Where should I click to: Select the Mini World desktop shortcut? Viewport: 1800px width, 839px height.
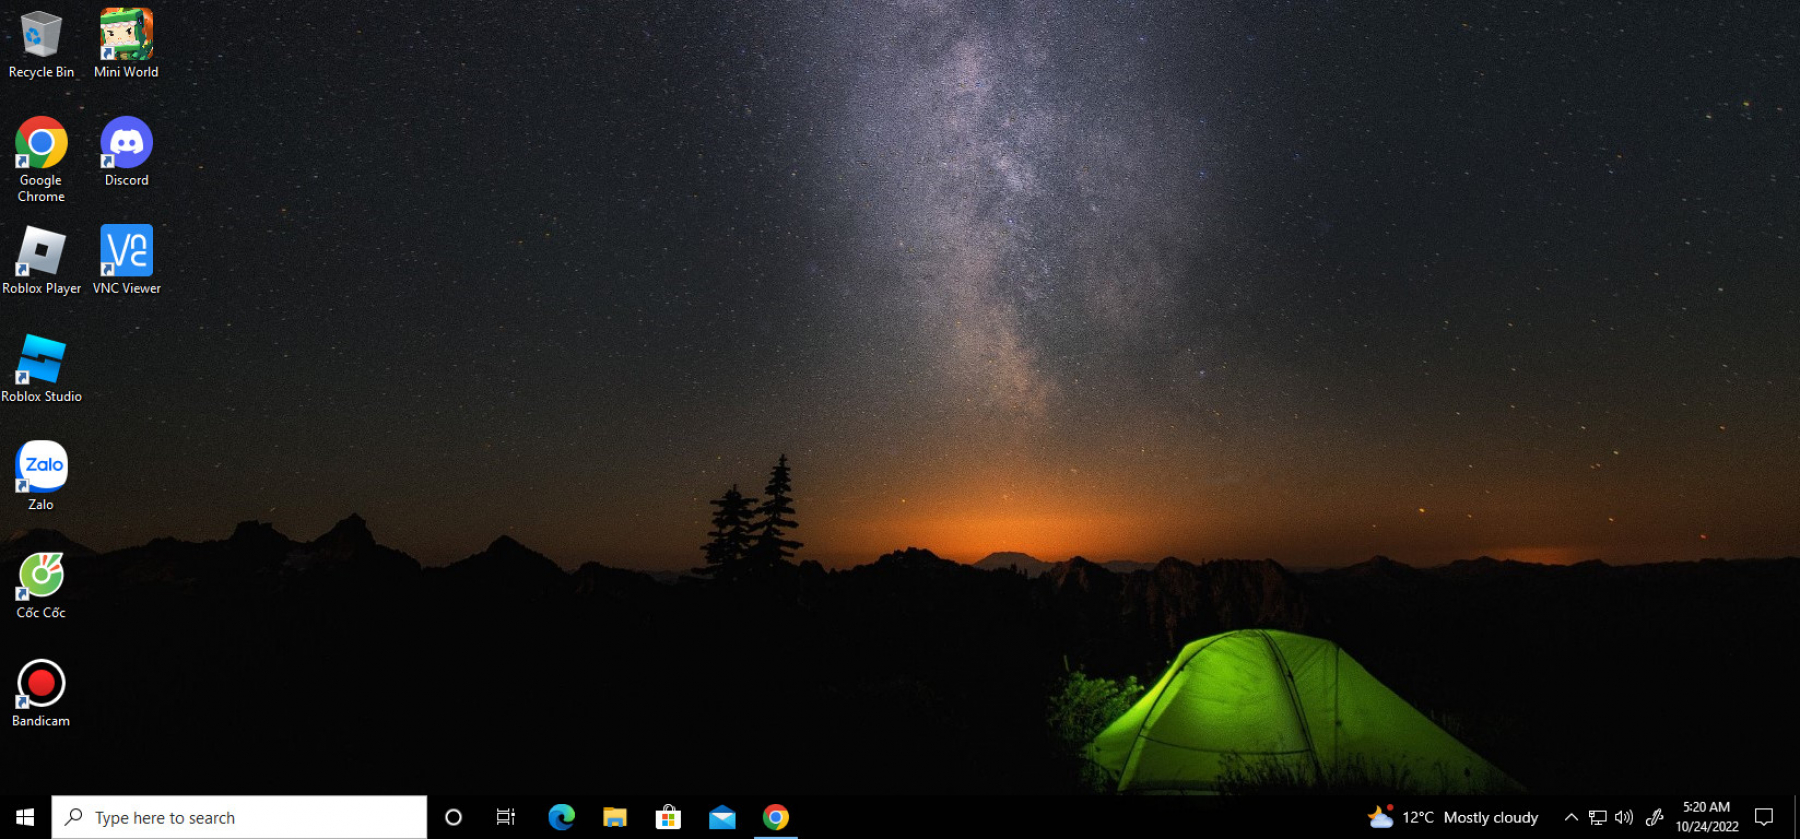[126, 45]
